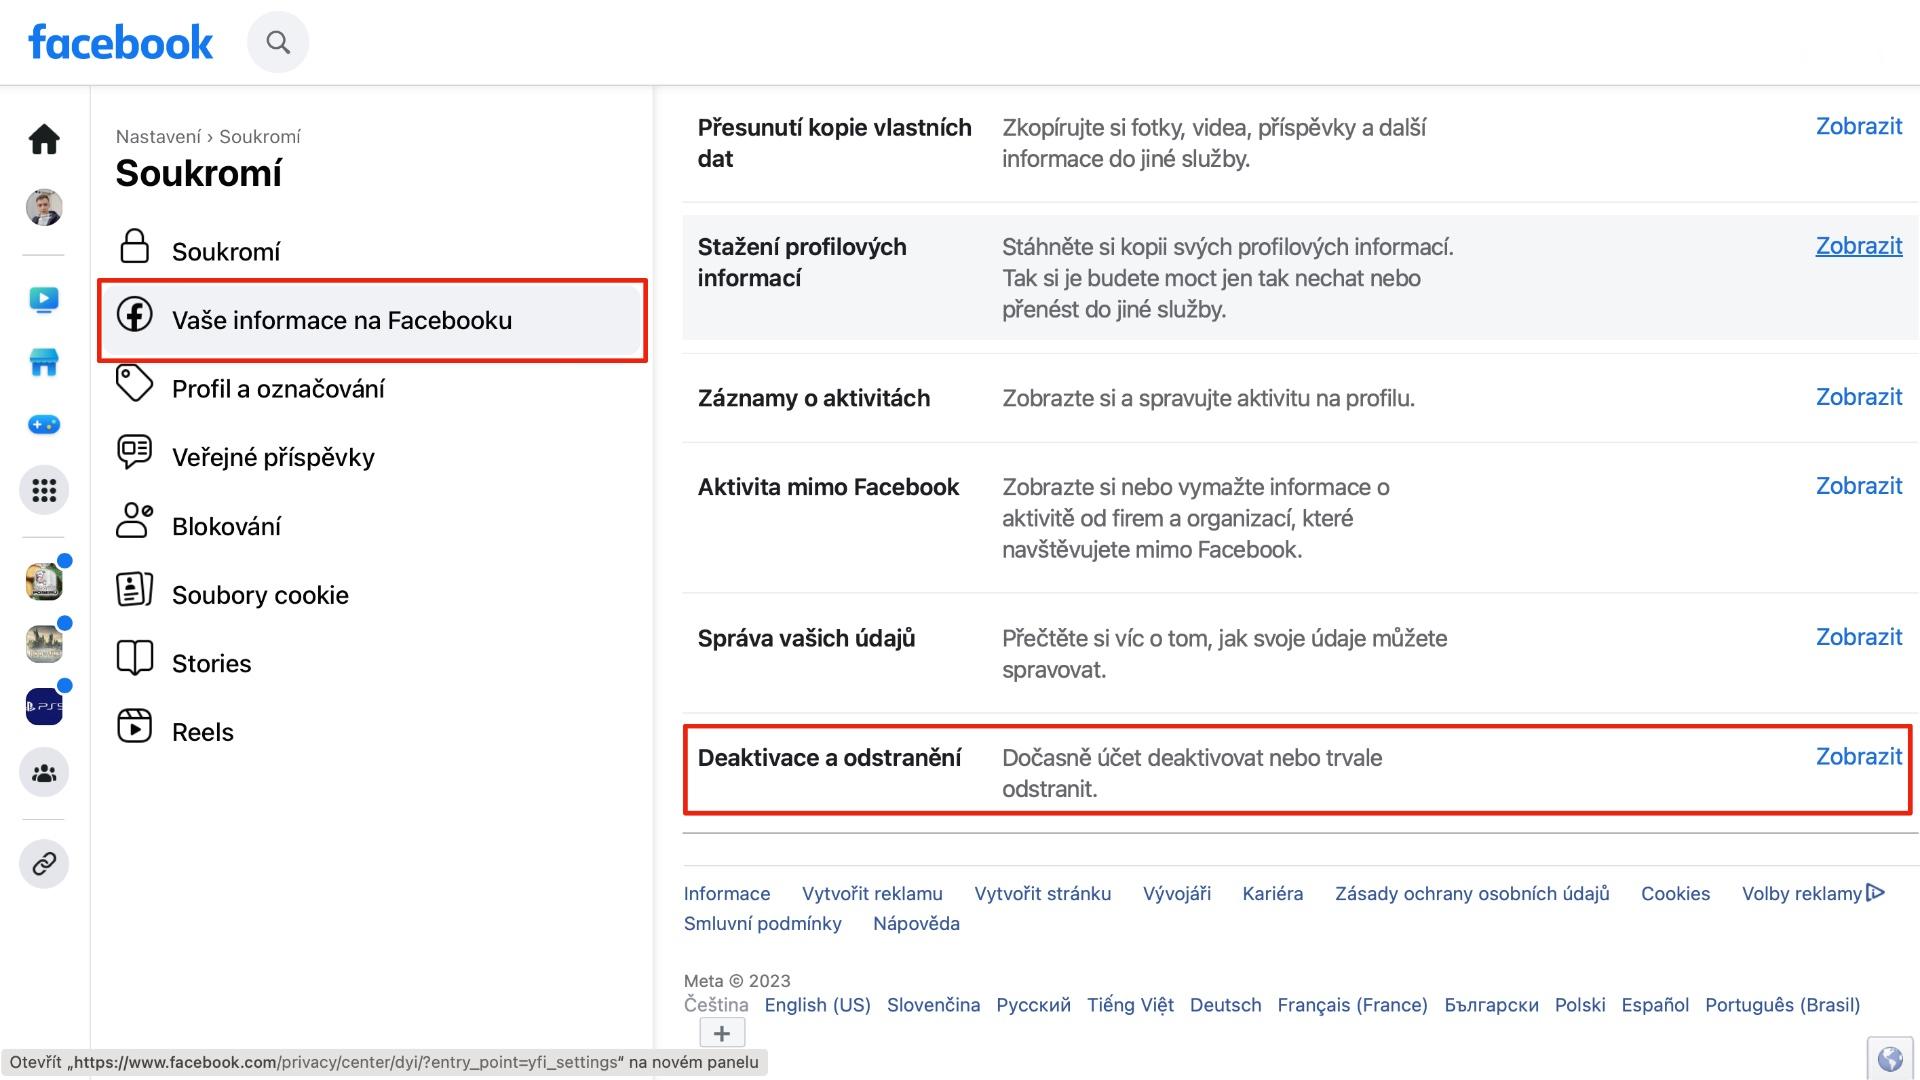Click the Facebook logo

coord(121,42)
